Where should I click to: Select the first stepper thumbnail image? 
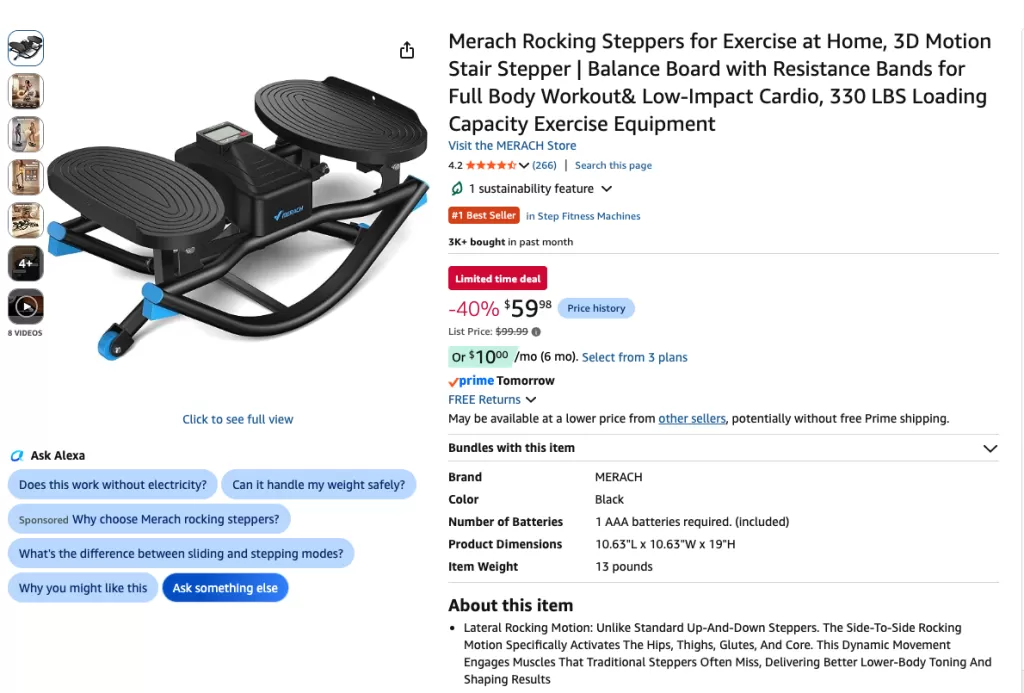tap(26, 48)
